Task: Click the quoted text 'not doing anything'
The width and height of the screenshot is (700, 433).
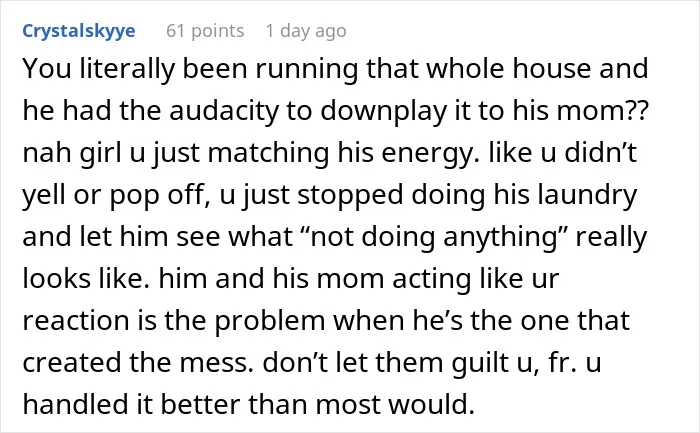Action: [434, 237]
